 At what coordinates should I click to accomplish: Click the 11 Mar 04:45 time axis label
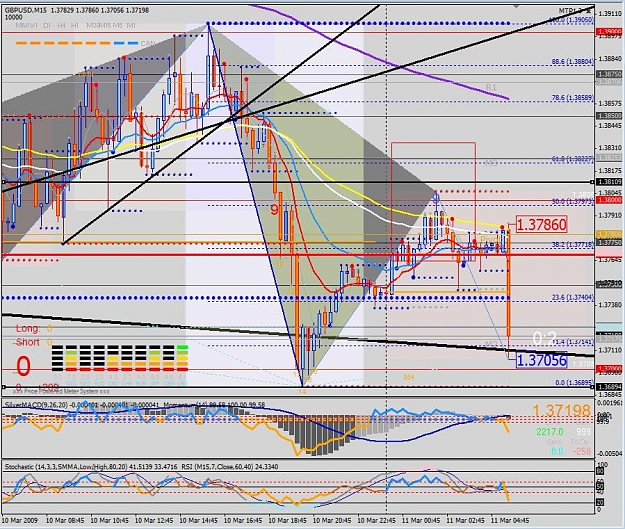coord(510,521)
